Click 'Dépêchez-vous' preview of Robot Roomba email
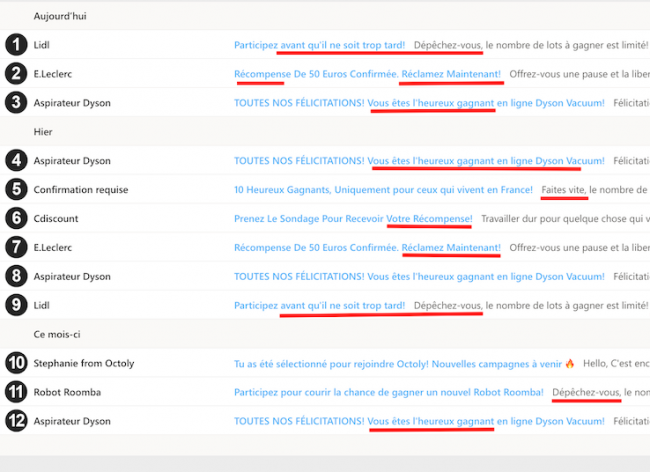650x472 pixels. click(601, 392)
